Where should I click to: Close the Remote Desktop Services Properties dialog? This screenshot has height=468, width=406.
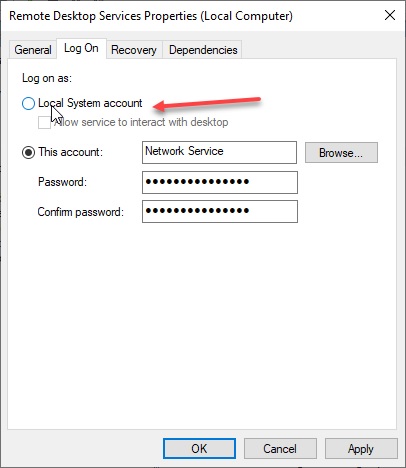390,15
